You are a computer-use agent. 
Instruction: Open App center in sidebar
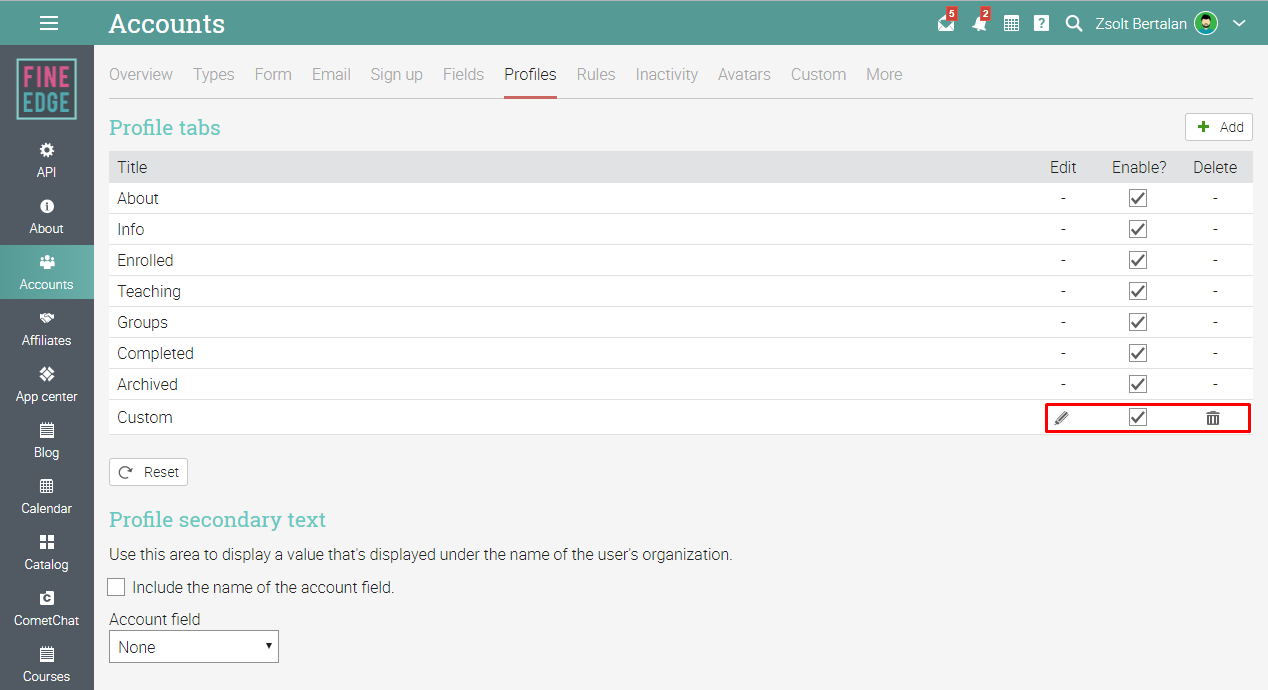47,385
